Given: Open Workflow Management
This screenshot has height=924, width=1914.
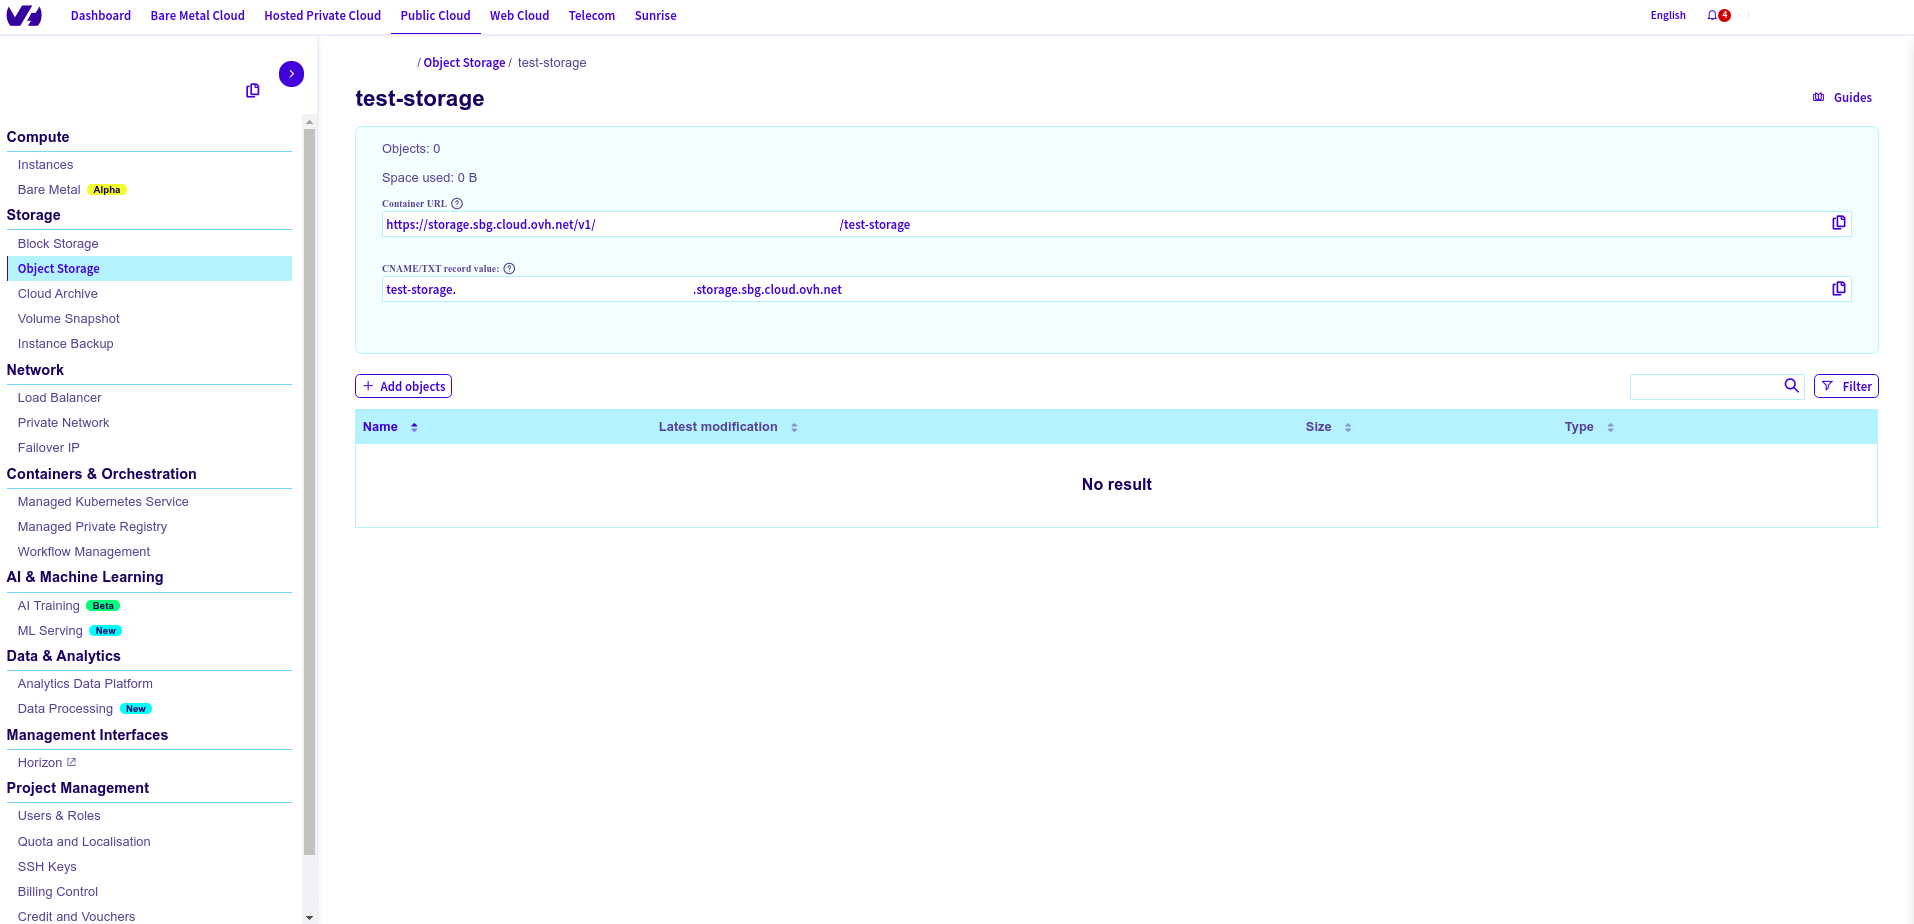Looking at the screenshot, I should [84, 552].
